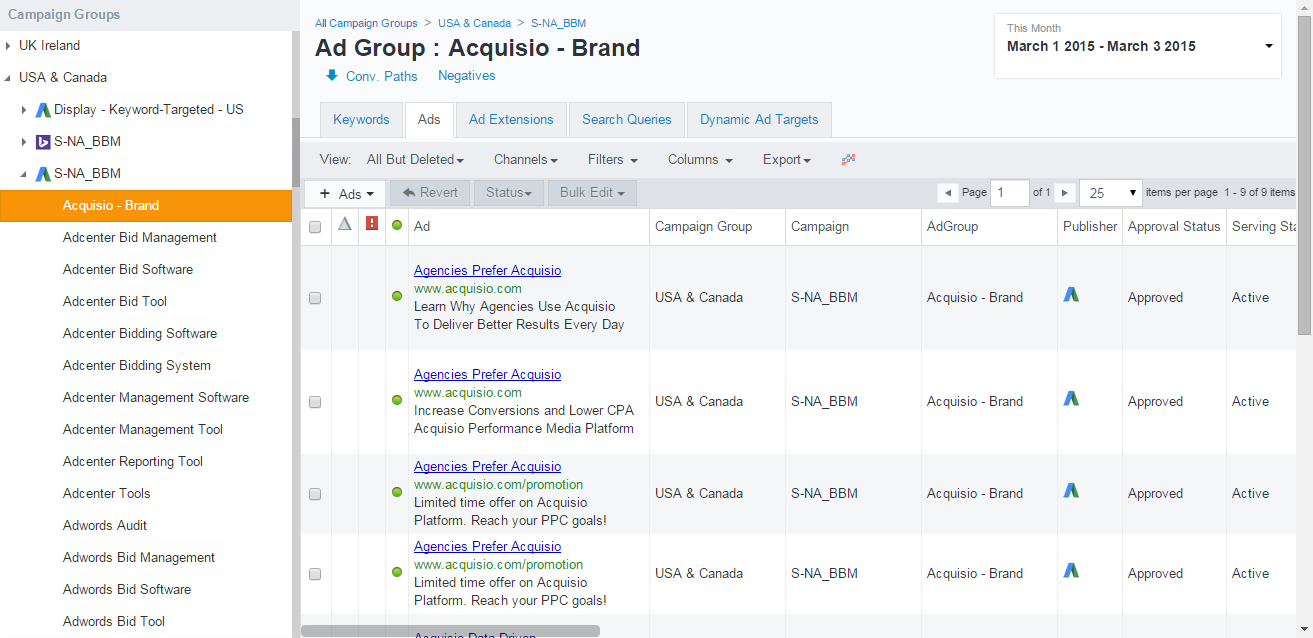Collapse the USA & Canada campaign group
1313x638 pixels.
[8, 78]
